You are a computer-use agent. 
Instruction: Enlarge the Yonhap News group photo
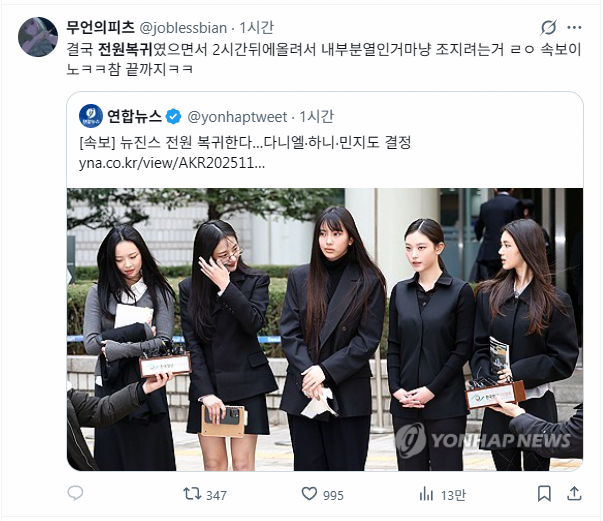click(325, 329)
